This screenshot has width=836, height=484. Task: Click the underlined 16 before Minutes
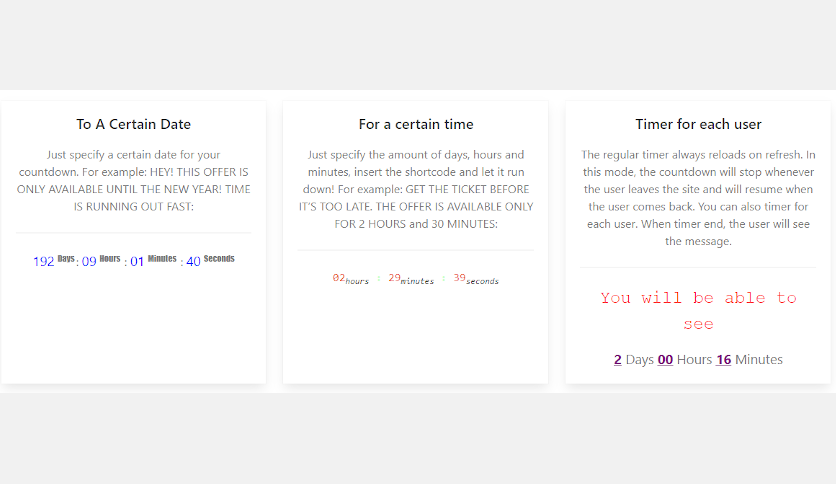[724, 360]
